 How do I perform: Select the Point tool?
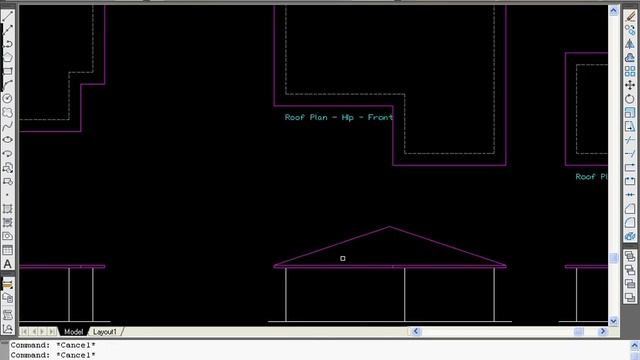pyautogui.click(x=7, y=195)
